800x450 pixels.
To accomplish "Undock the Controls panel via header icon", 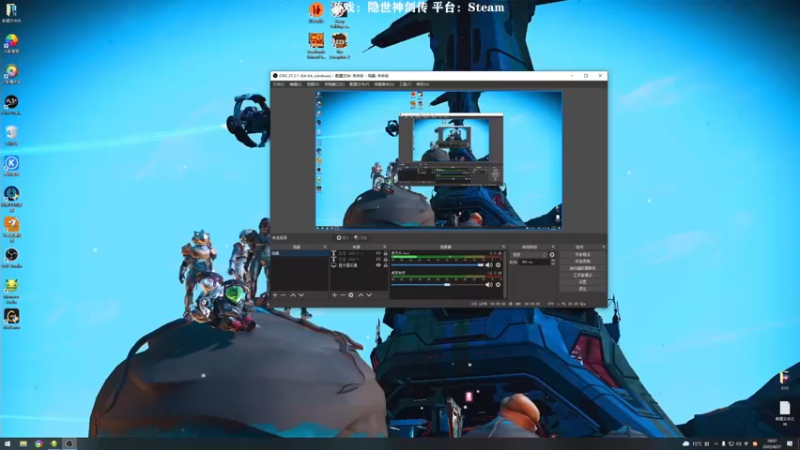I will [x=604, y=247].
